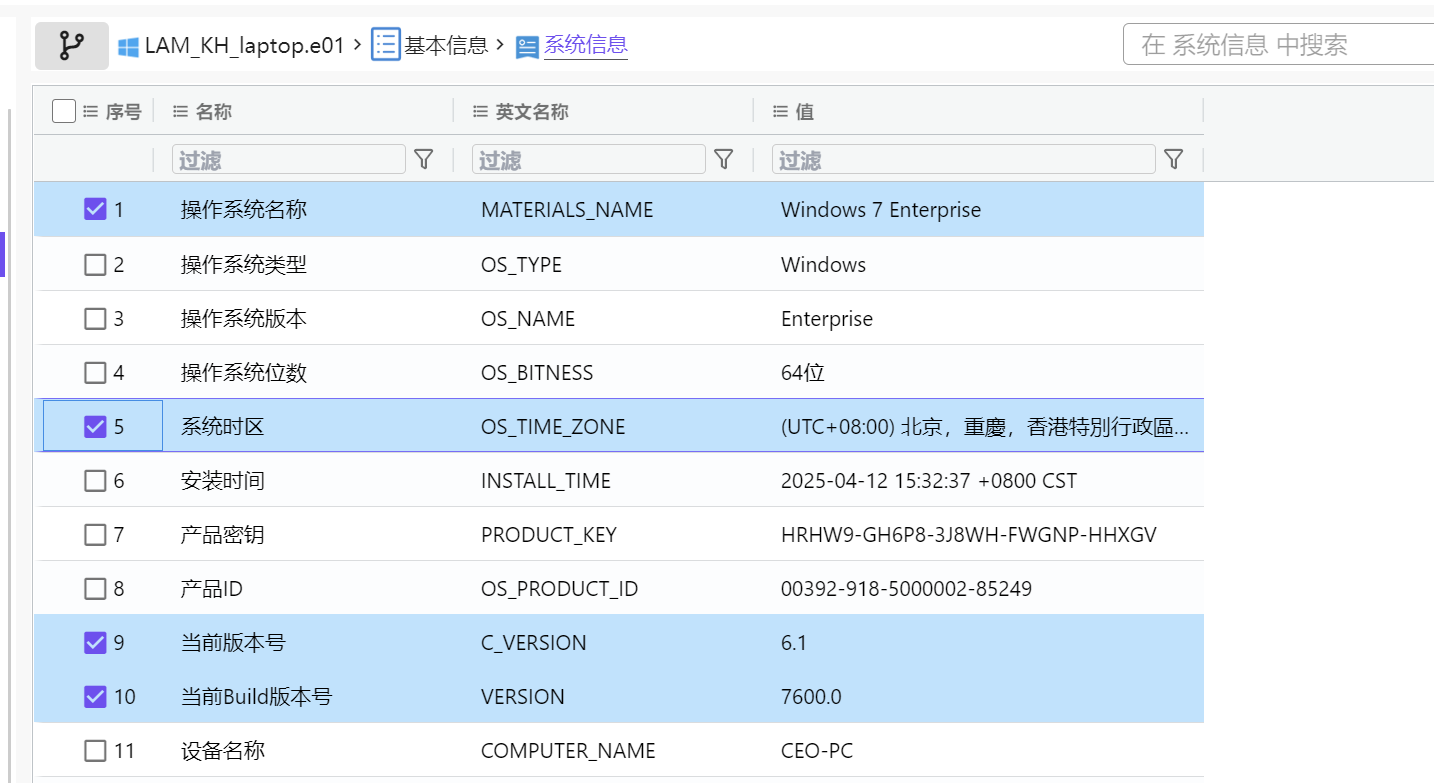Viewport: 1434px width, 783px height.
Task: Click the list icon before 基本信息
Action: (x=386, y=45)
